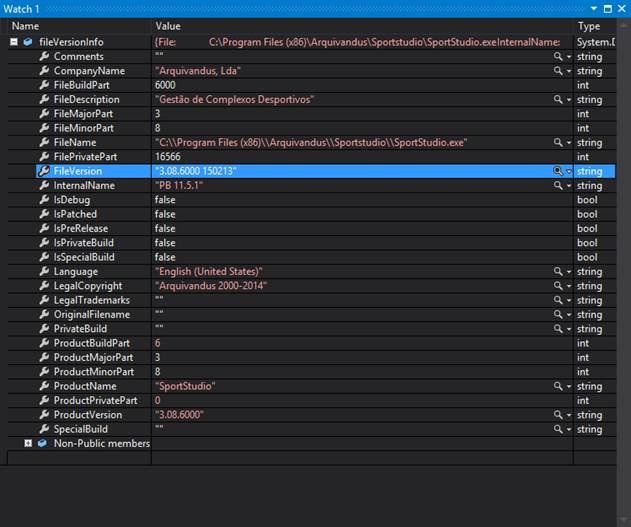Image resolution: width=631 pixels, height=527 pixels.
Task: Click the wrench icon beside IsPatched
Action: [44, 214]
